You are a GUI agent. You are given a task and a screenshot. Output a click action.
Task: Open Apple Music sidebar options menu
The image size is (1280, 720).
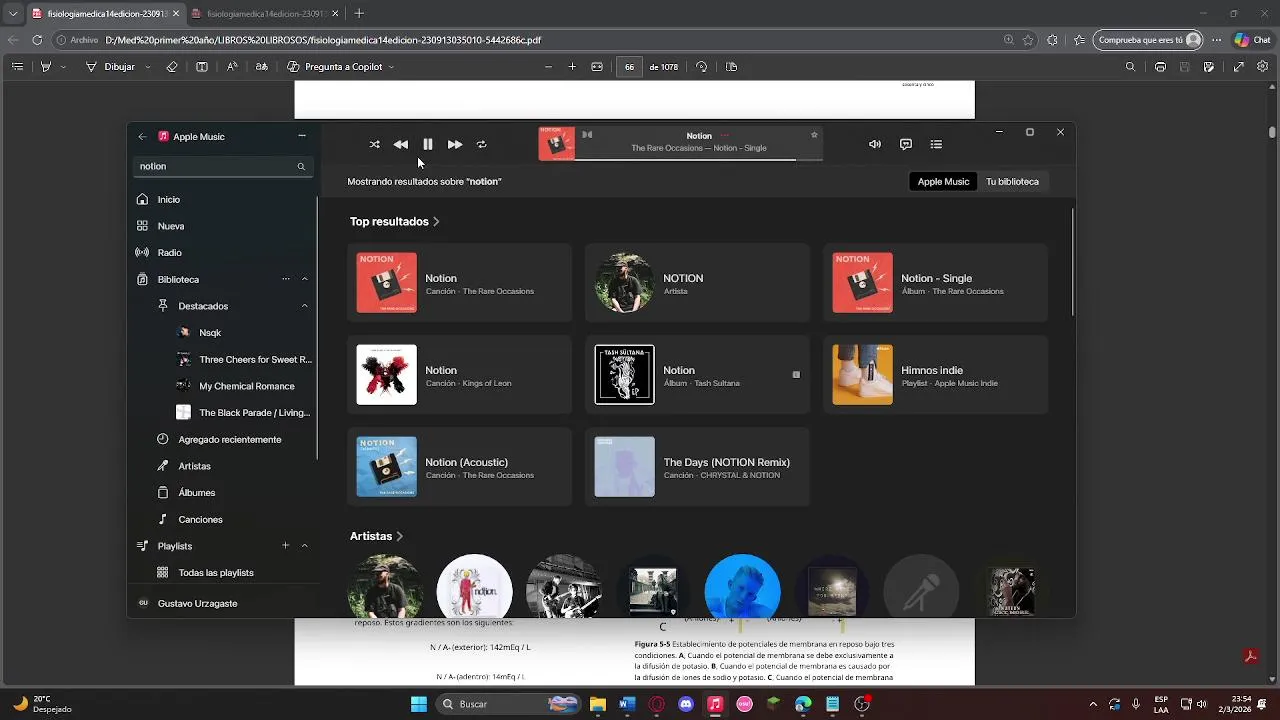pos(302,136)
